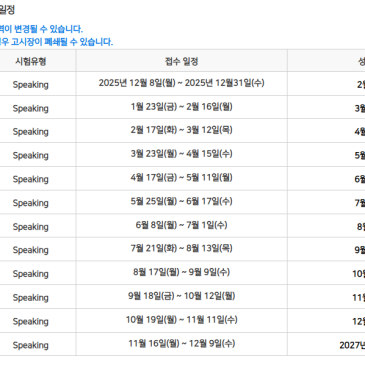Click the 접수 일정 column header

[x=182, y=61]
